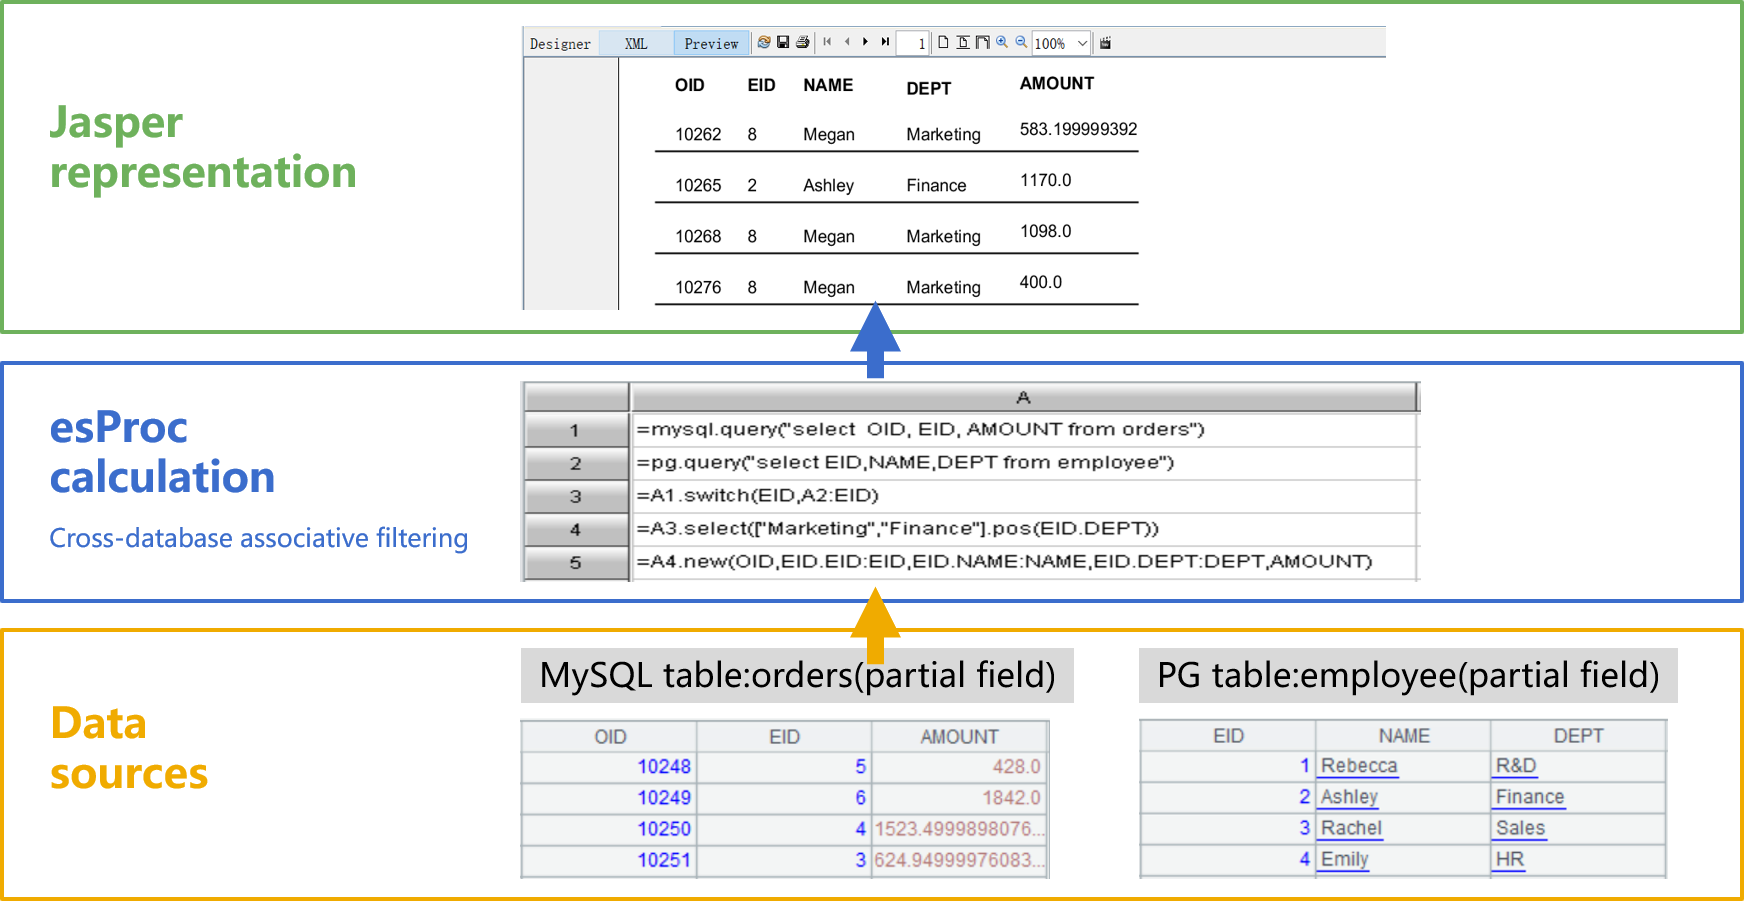Select row header 2 in the esProc grid
Viewport: 1744px width, 901px height.
click(x=575, y=463)
